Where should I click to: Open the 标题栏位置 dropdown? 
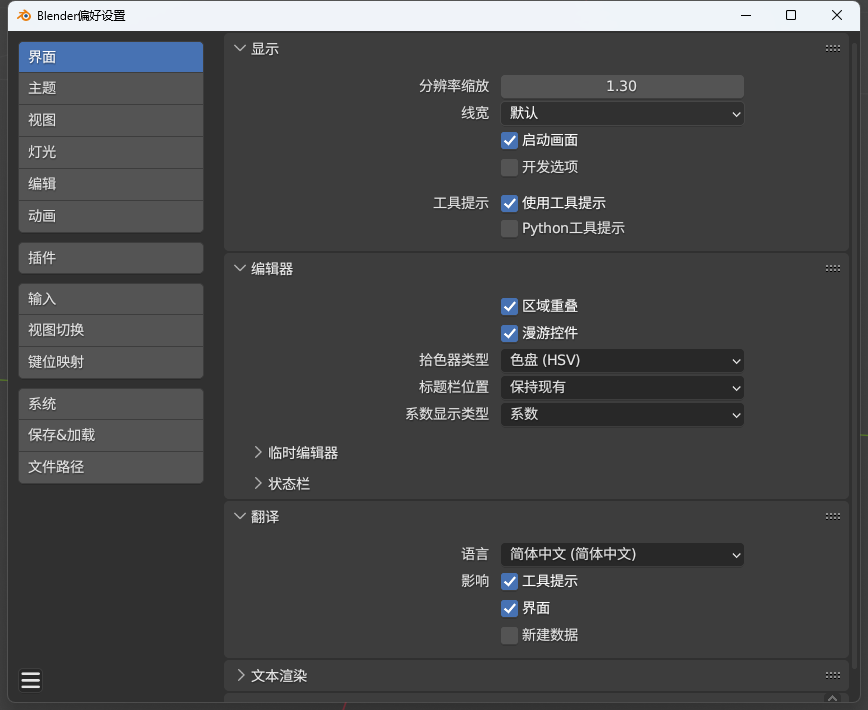[x=622, y=387]
